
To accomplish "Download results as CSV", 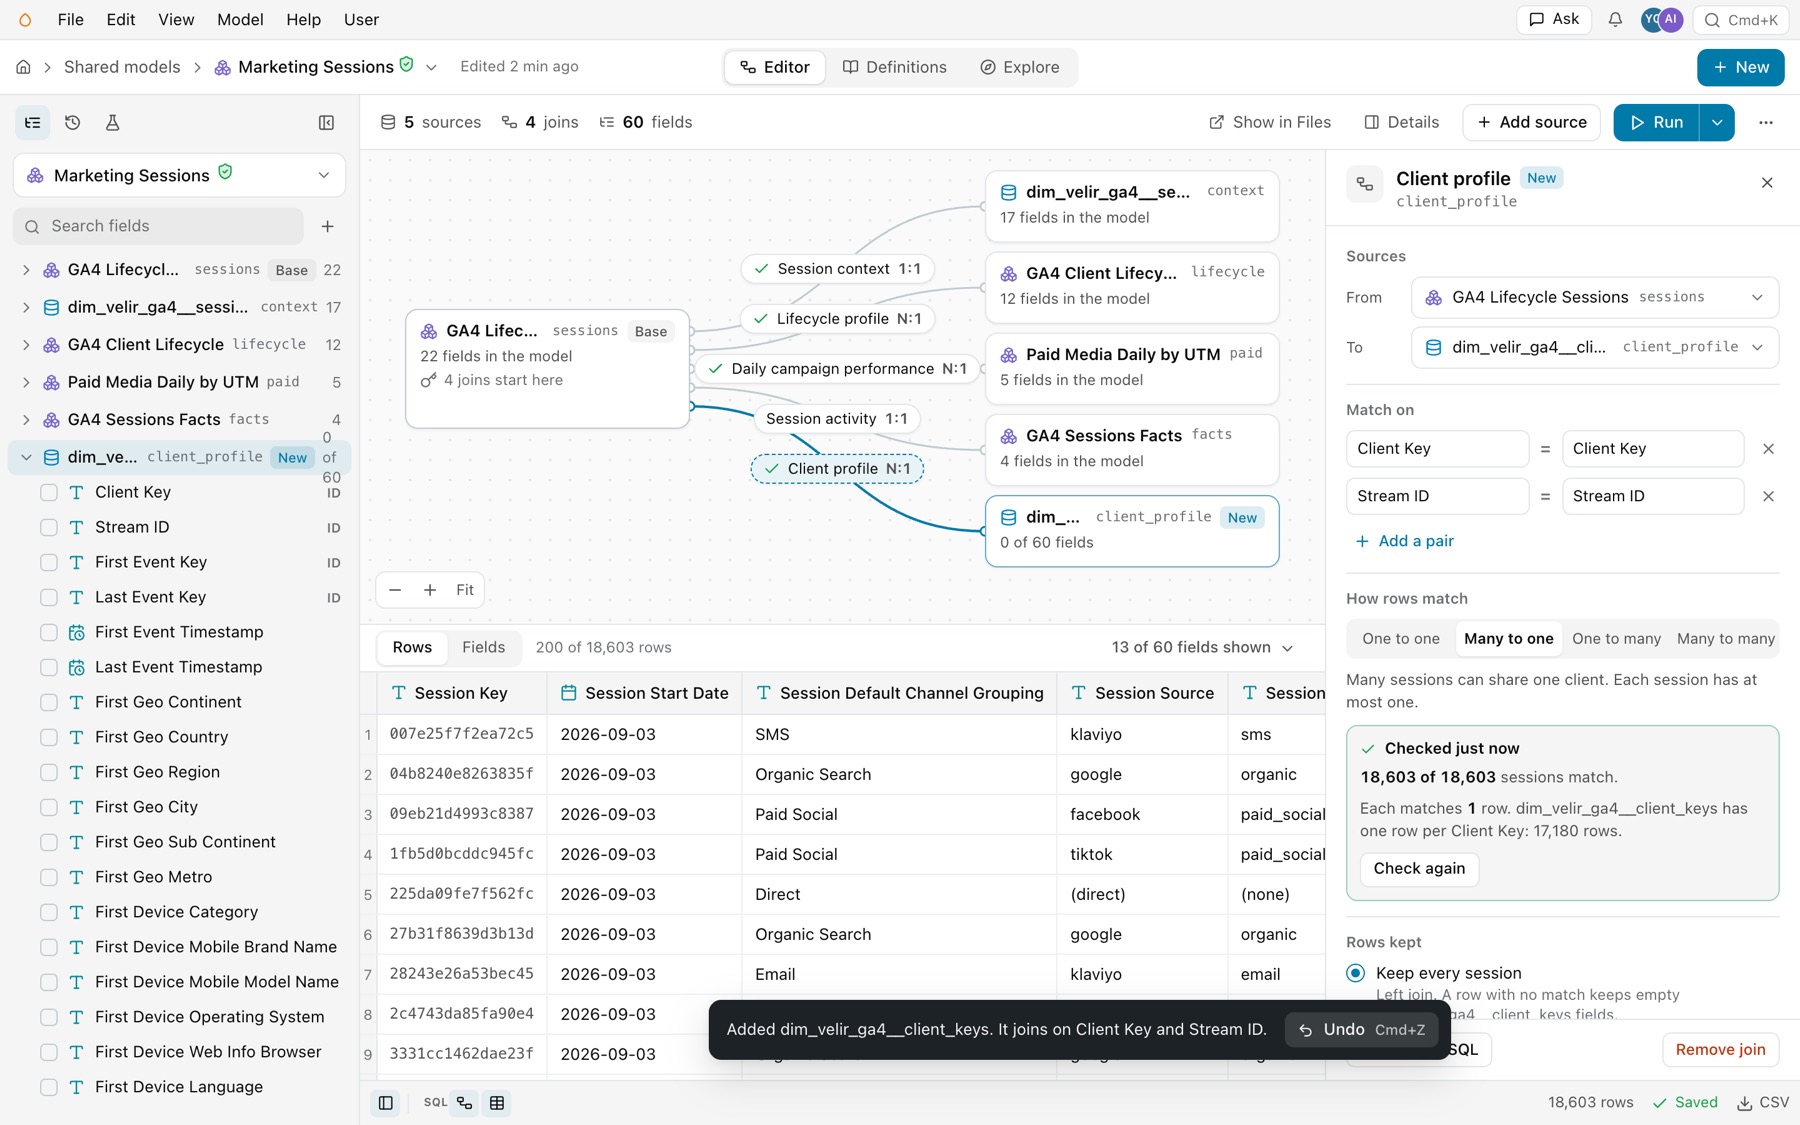I will coord(1763,1102).
